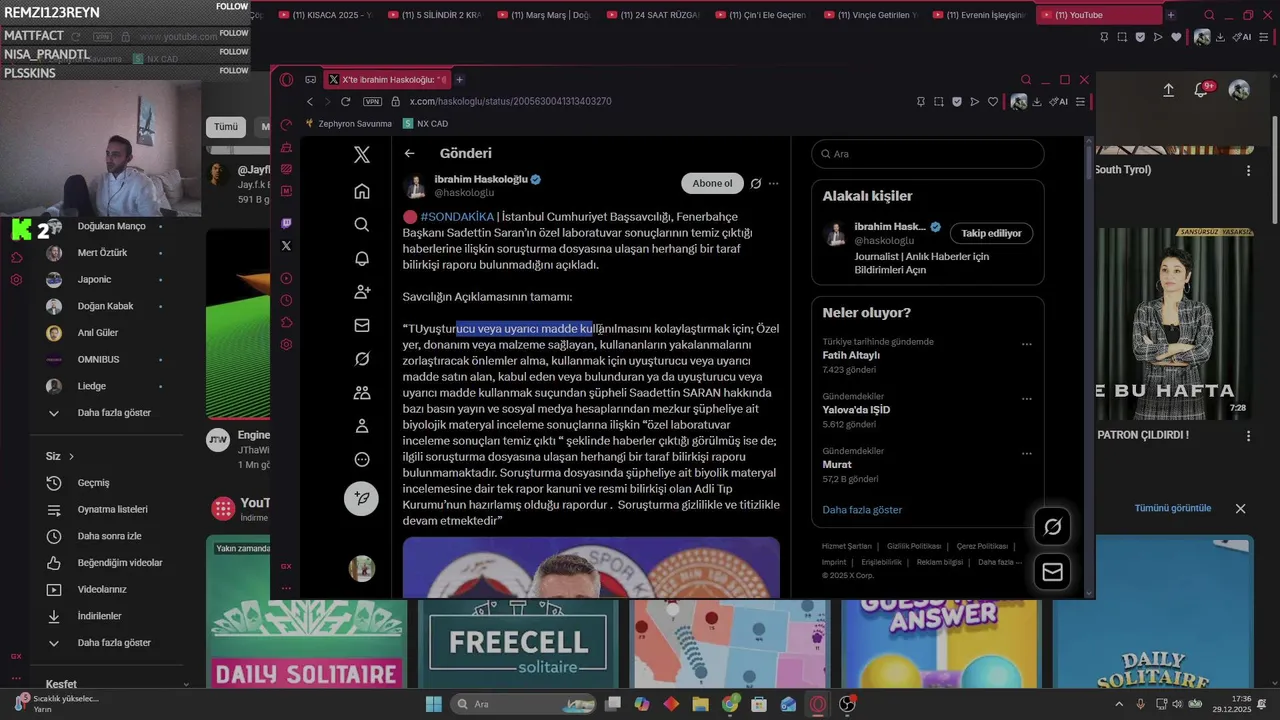Viewport: 1280px width, 720px height.
Task: Open YouTube upload icon top right
Action: tap(1168, 90)
